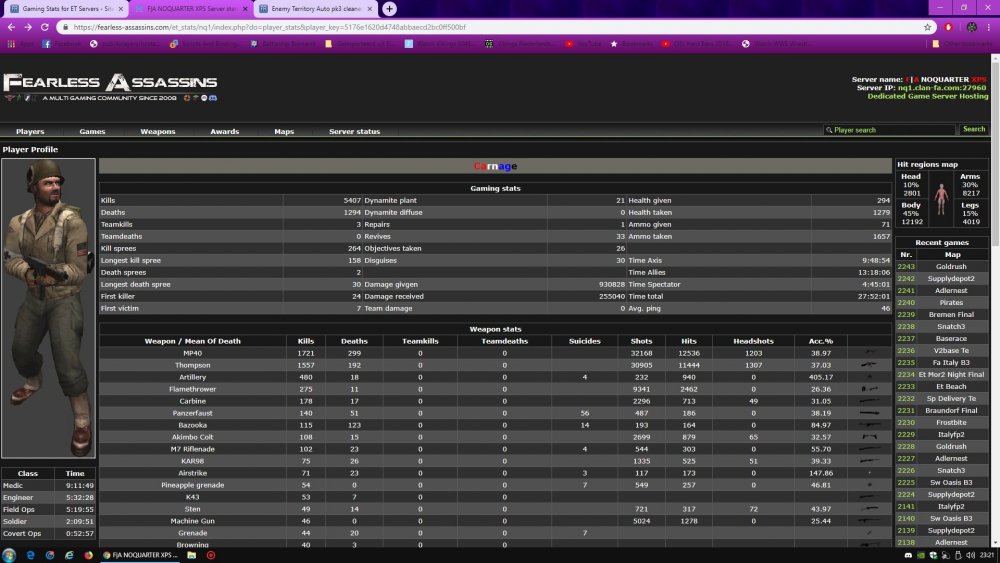Viewport: 1000px width, 563px height.
Task: Close the Gaming Stats for ET Servers tab
Action: click(x=121, y=9)
